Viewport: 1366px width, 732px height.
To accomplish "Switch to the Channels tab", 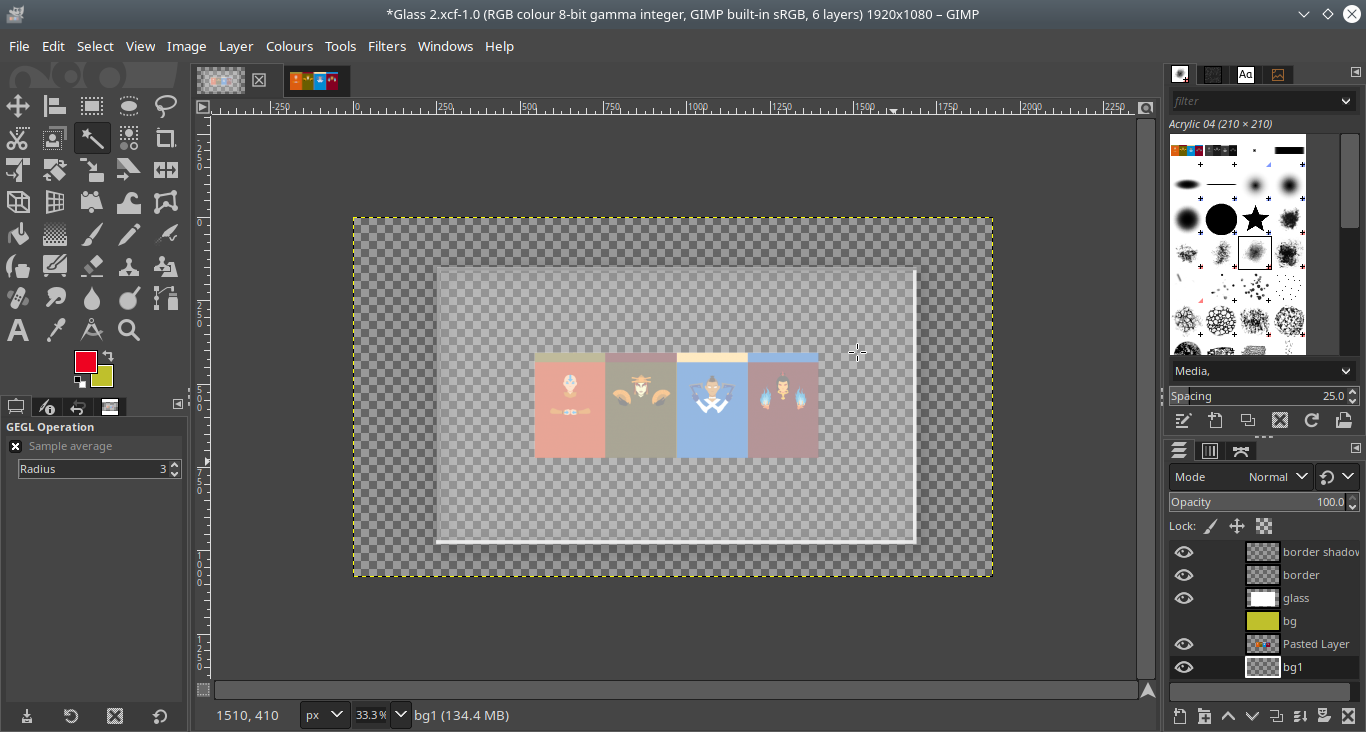I will (1210, 451).
